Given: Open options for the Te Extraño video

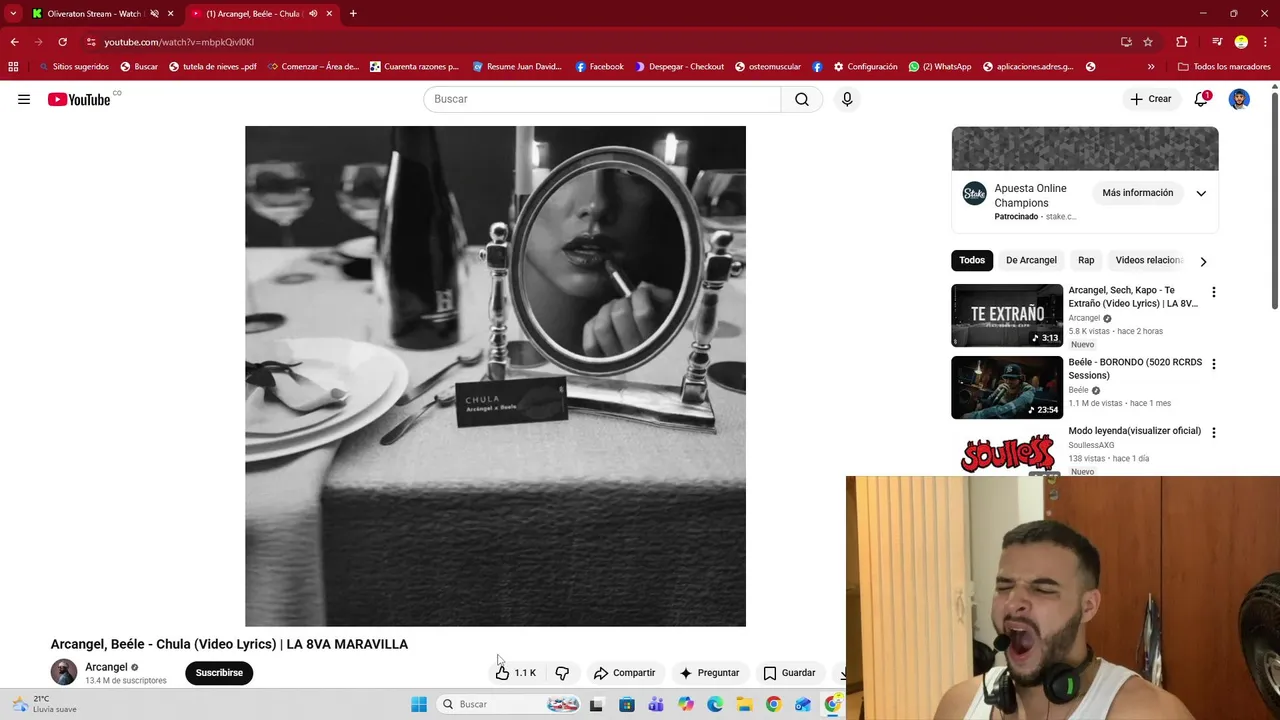Looking at the screenshot, I should (x=1214, y=292).
